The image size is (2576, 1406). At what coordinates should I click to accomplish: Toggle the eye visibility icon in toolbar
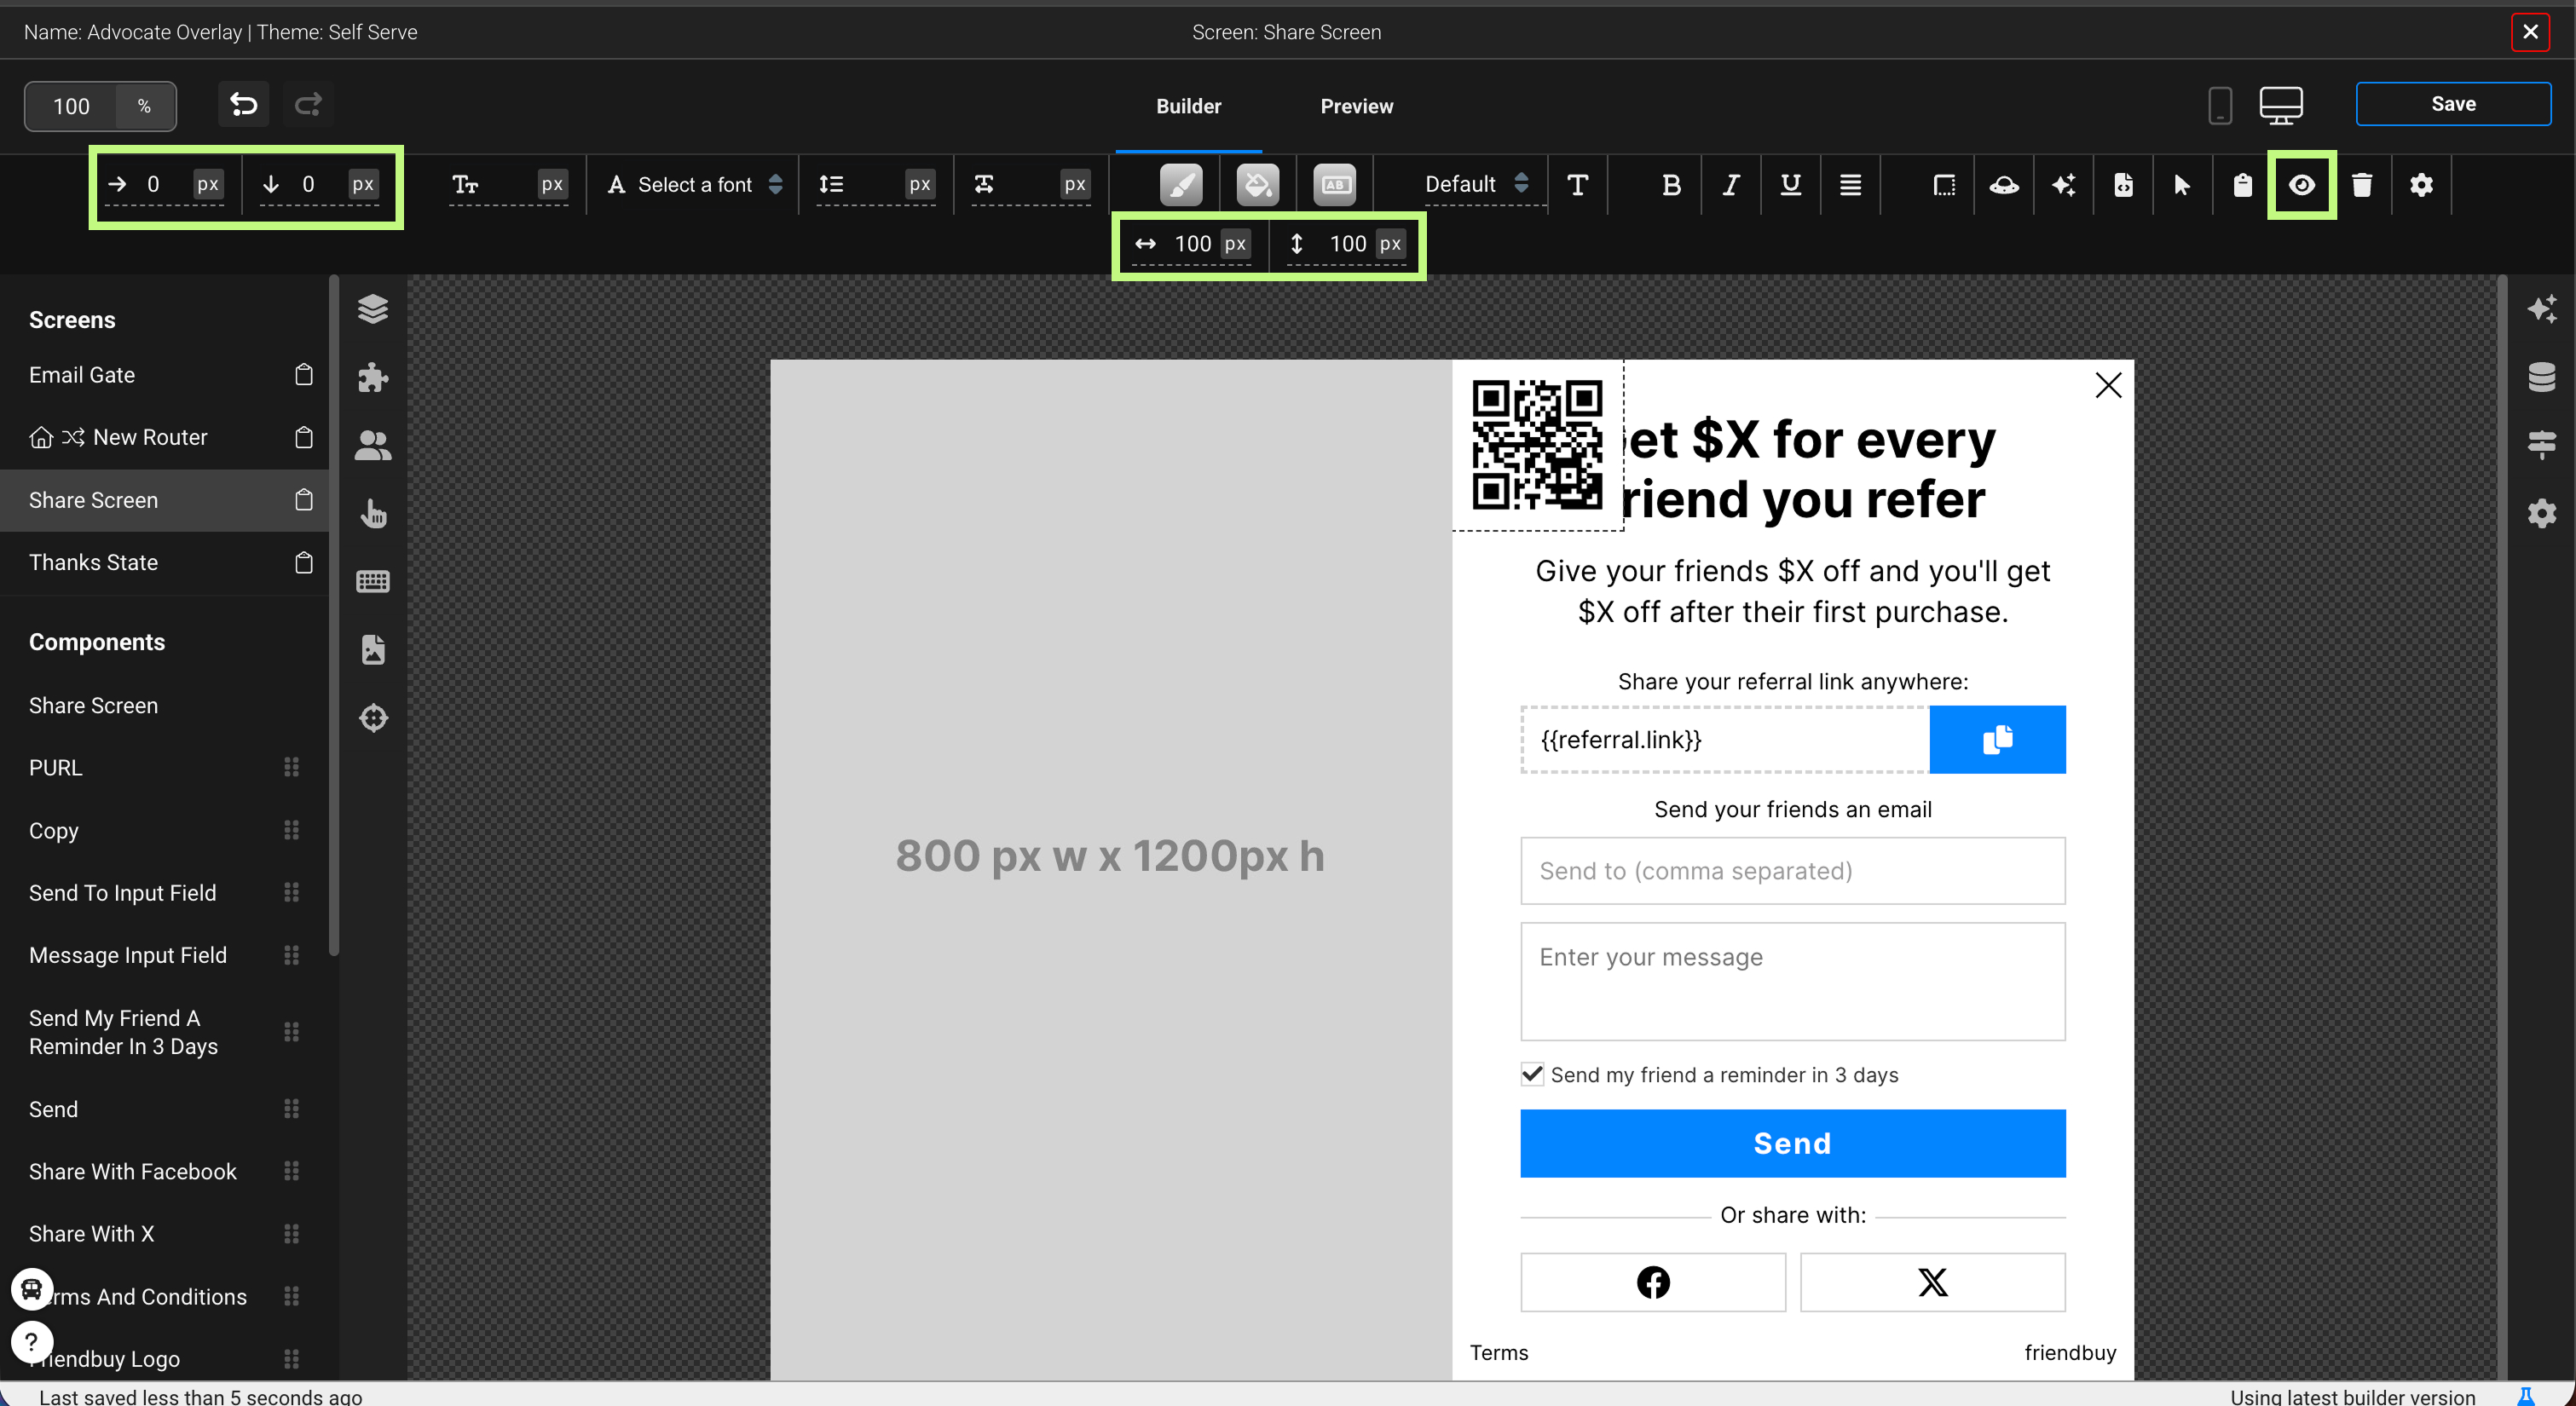coord(2301,185)
